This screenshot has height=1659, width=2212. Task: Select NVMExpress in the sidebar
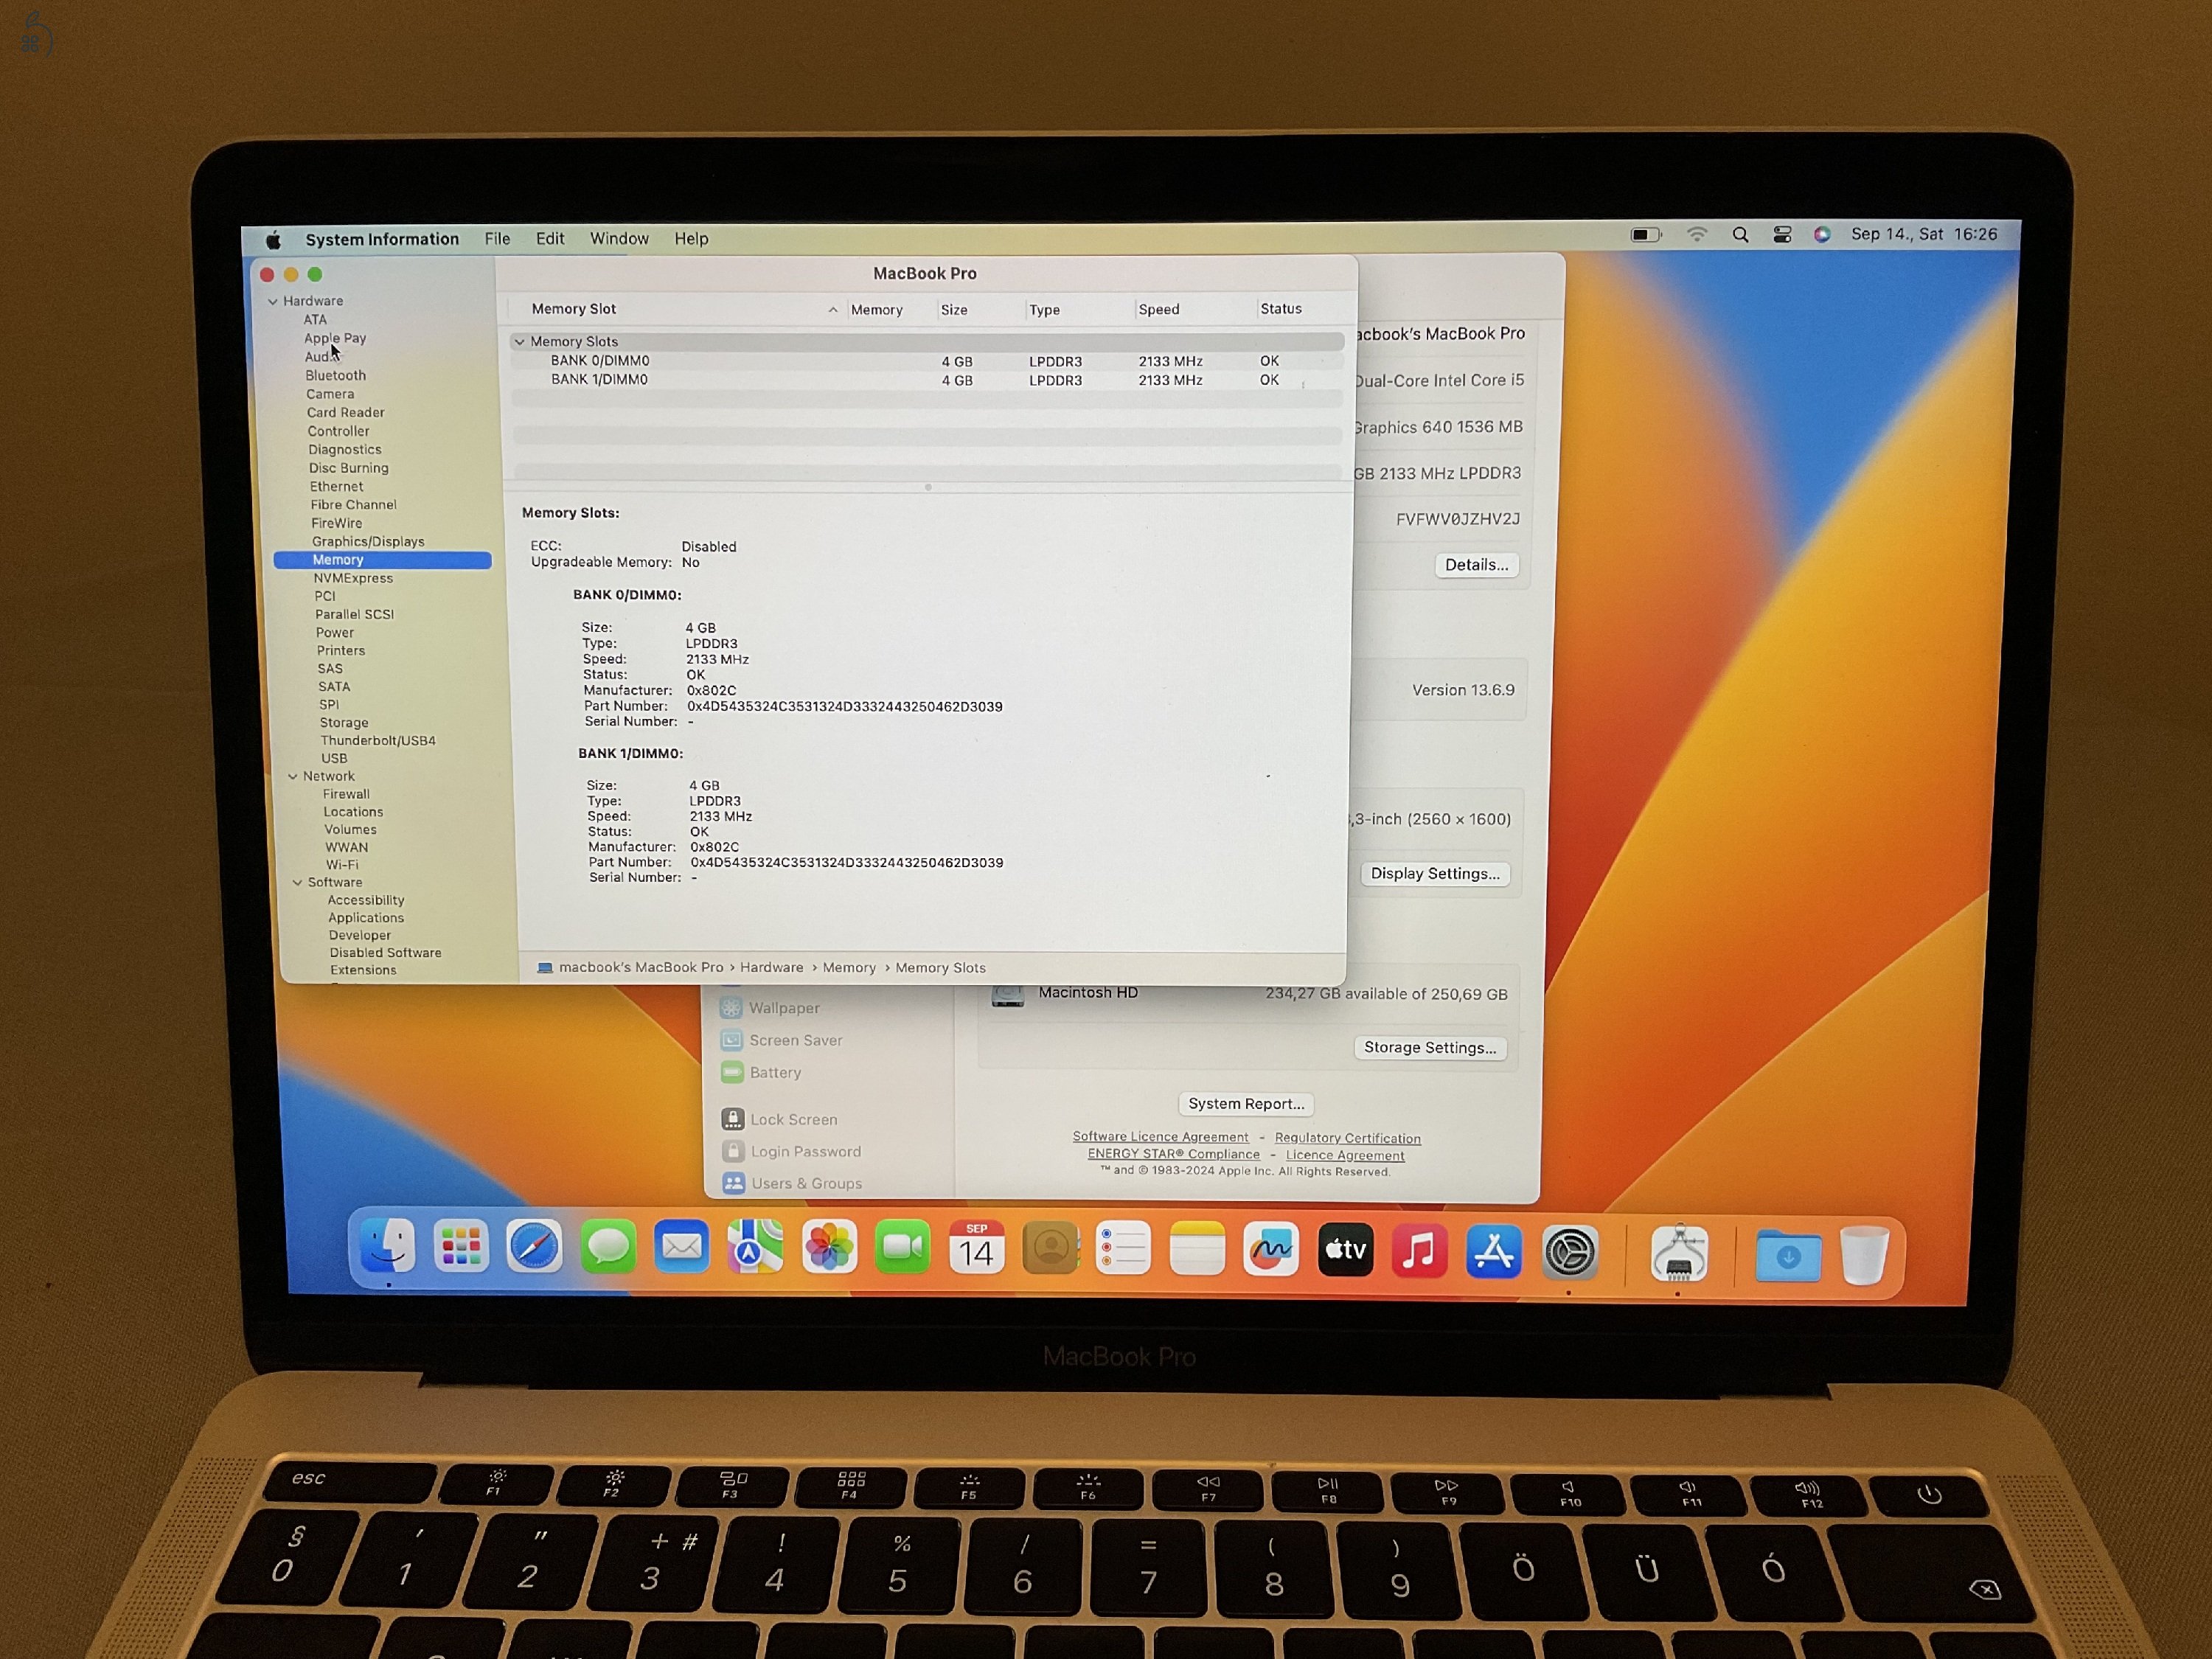coord(353,579)
